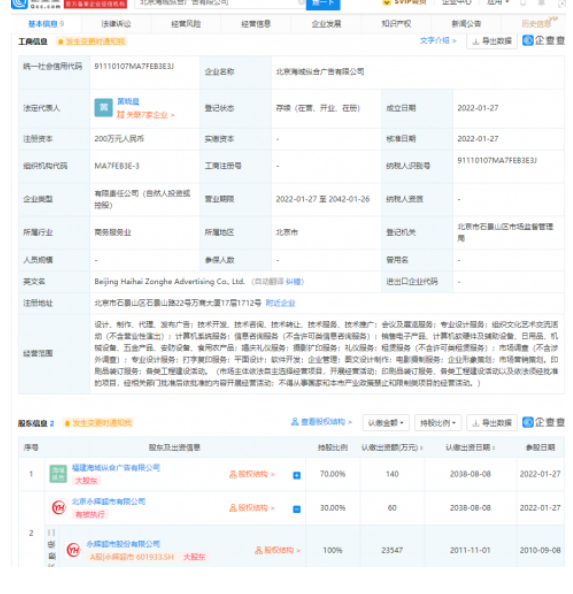Click YH logo of 永辉超市股份有限公司
The image size is (573, 594).
point(73,550)
